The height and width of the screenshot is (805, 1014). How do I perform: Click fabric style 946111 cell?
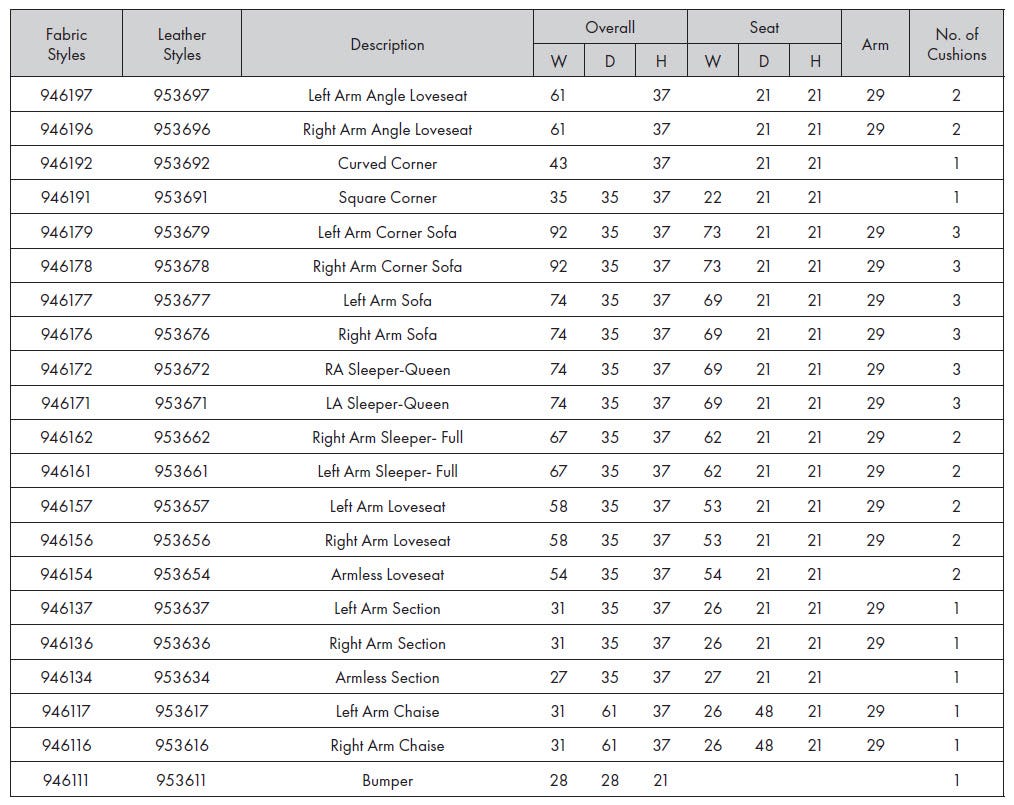pos(67,780)
